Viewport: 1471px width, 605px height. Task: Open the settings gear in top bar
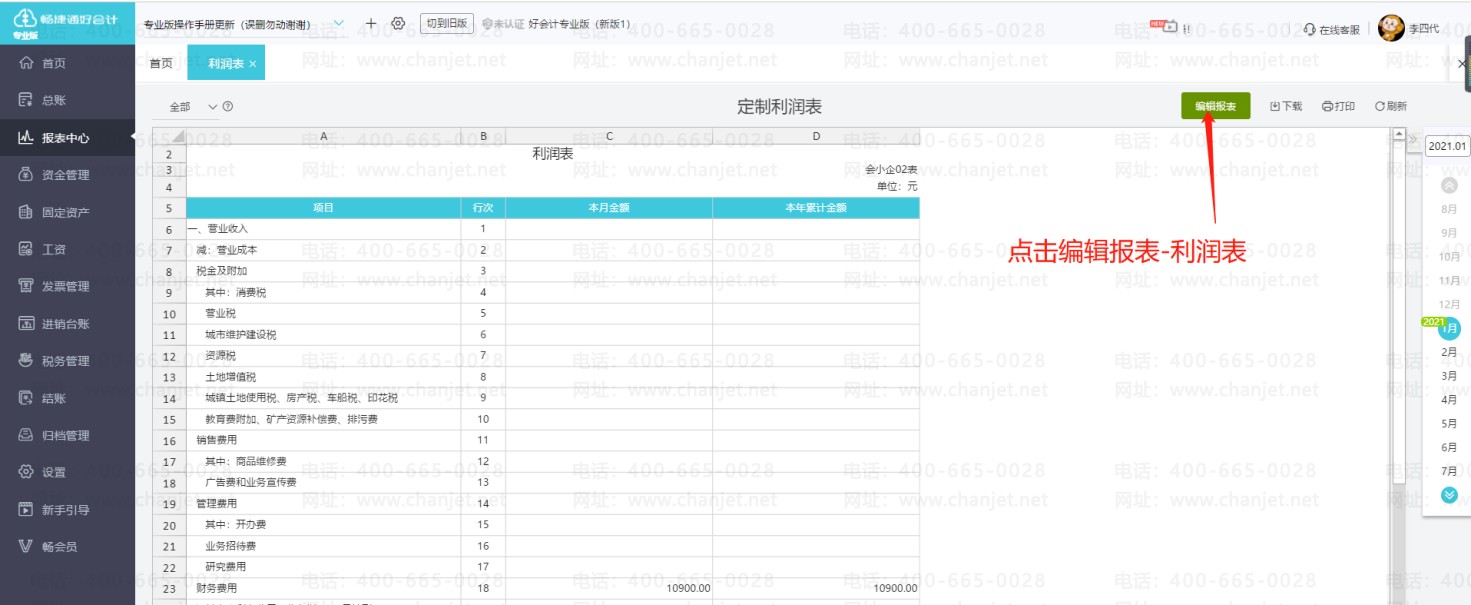(x=398, y=23)
